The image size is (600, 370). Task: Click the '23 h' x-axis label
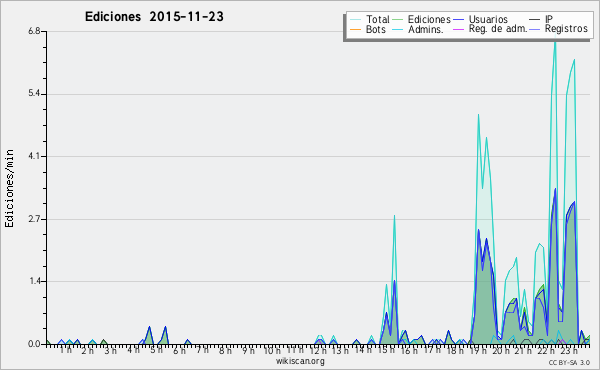568,350
